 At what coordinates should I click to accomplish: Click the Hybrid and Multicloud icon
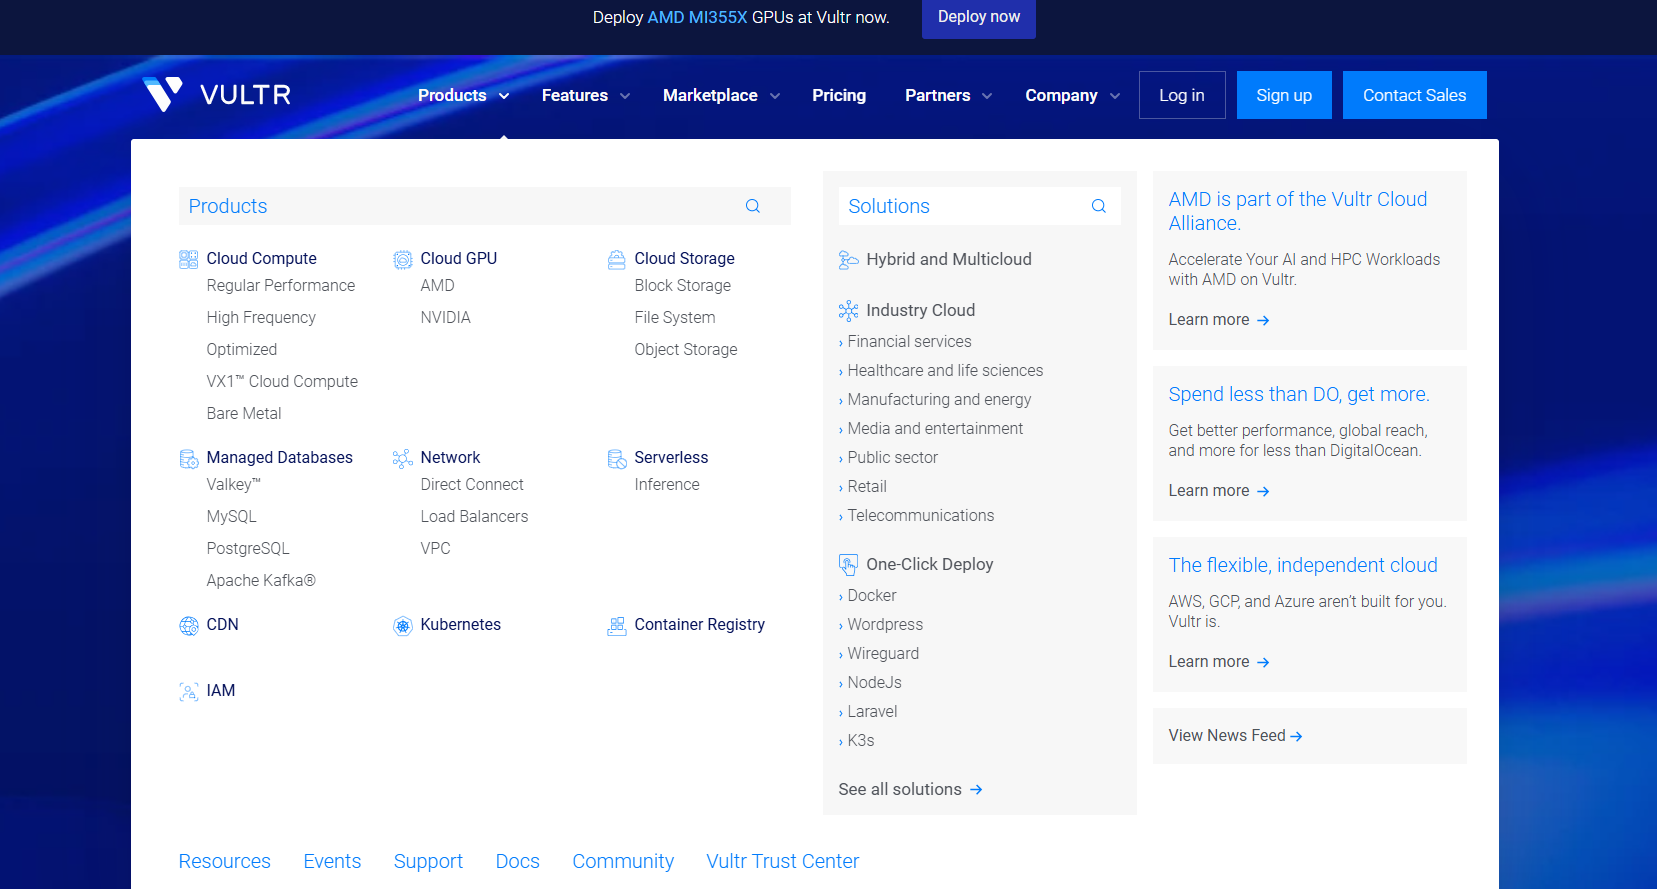848,261
